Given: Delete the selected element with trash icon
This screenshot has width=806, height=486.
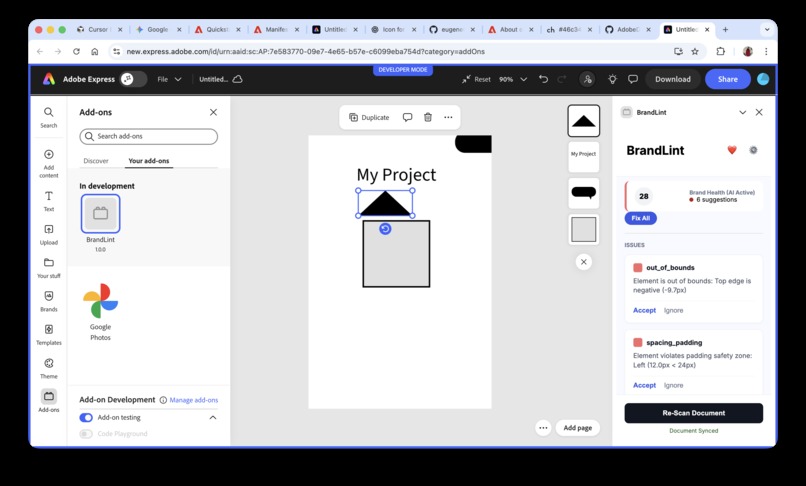Looking at the screenshot, I should [428, 117].
